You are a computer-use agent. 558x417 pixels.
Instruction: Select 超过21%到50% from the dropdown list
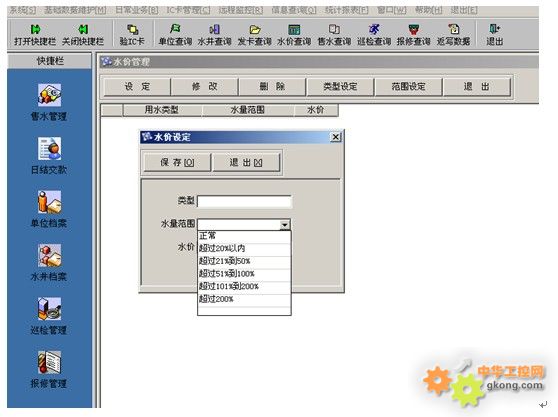point(244,261)
